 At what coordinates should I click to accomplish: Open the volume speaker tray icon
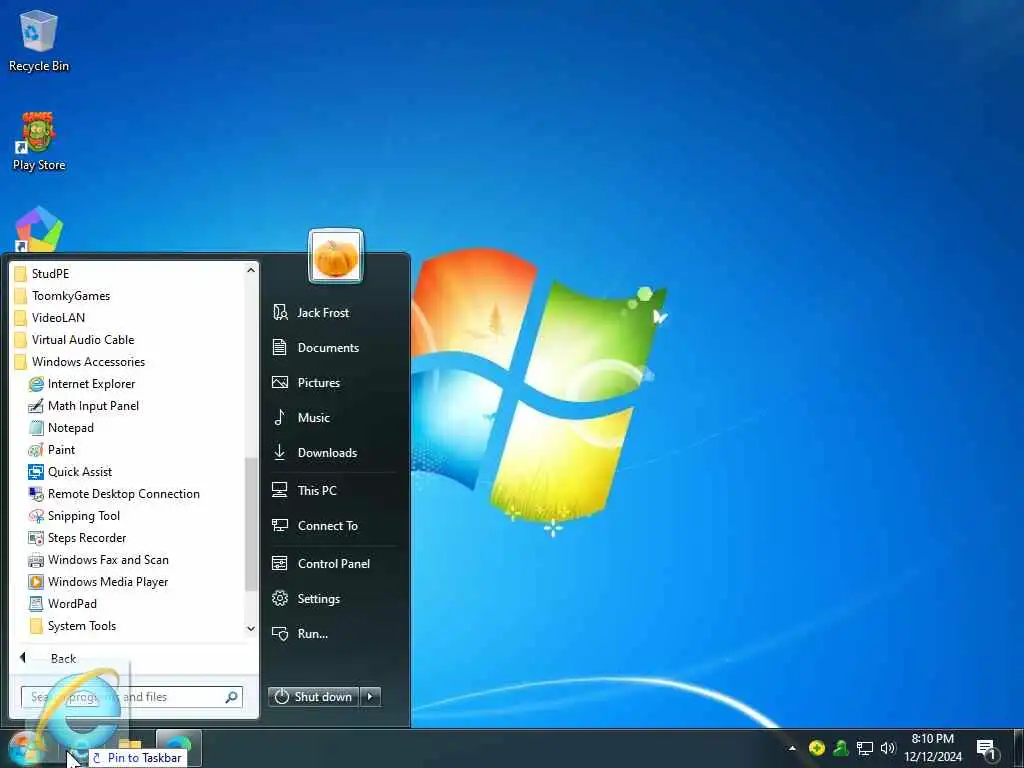coord(888,748)
